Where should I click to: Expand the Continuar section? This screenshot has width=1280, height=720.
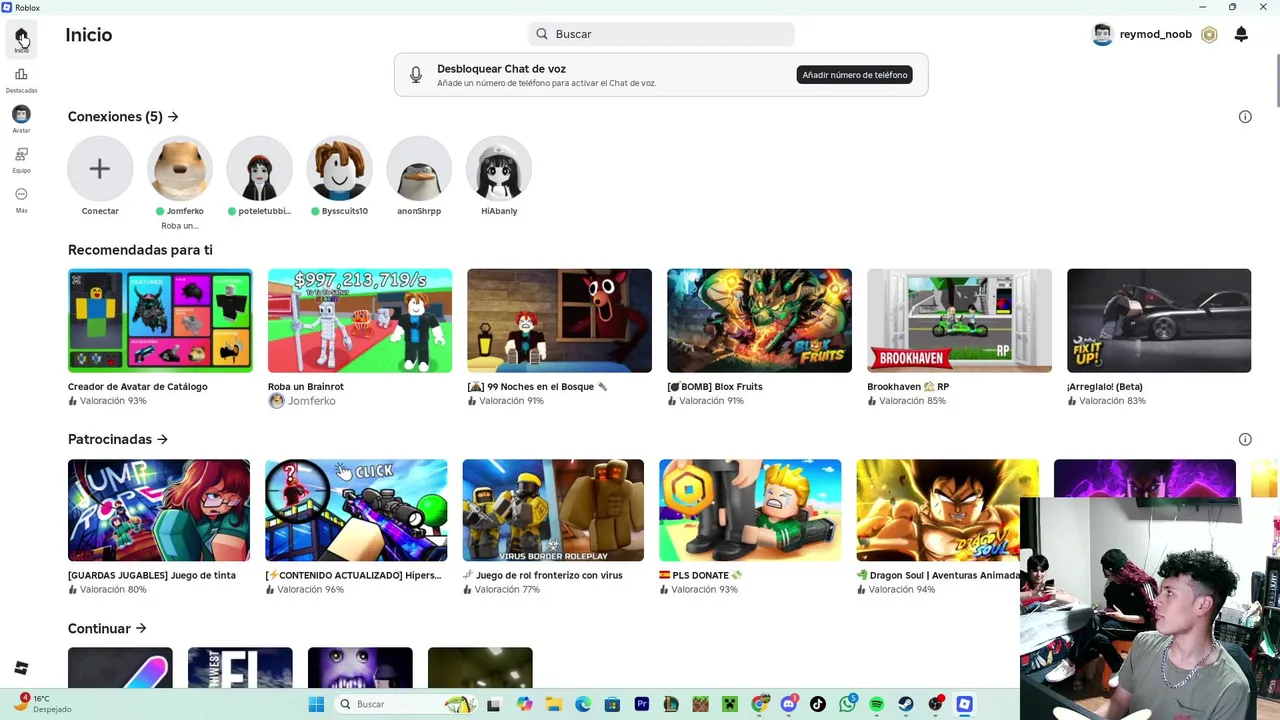(x=107, y=628)
